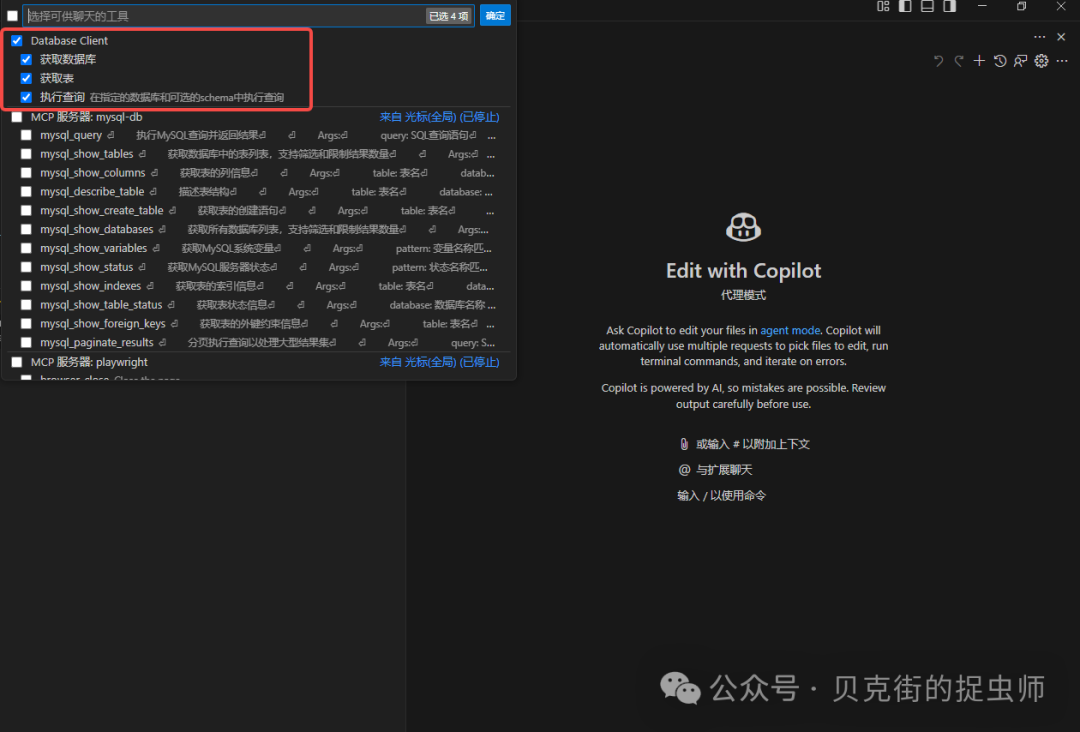Click the 已选 4 项 badge
Image resolution: width=1080 pixels, height=732 pixels.
point(448,16)
